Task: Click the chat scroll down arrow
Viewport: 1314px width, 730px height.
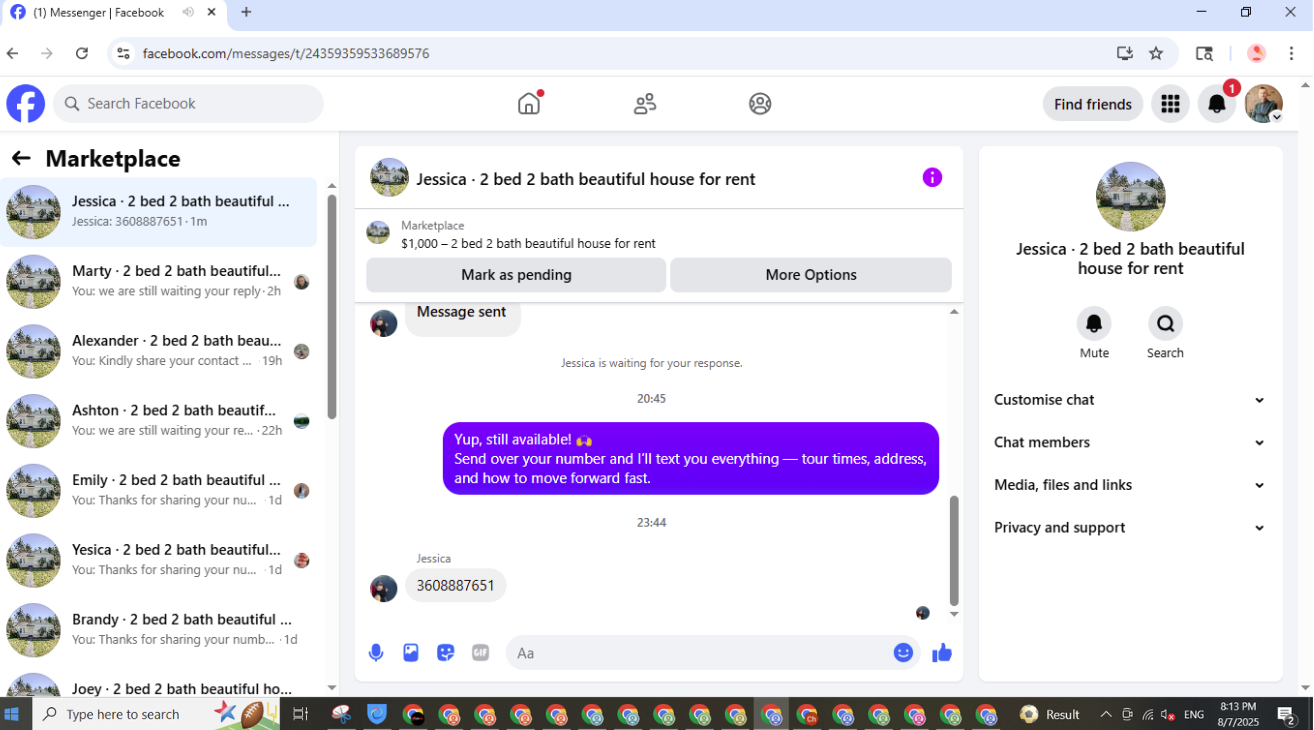Action: point(954,614)
